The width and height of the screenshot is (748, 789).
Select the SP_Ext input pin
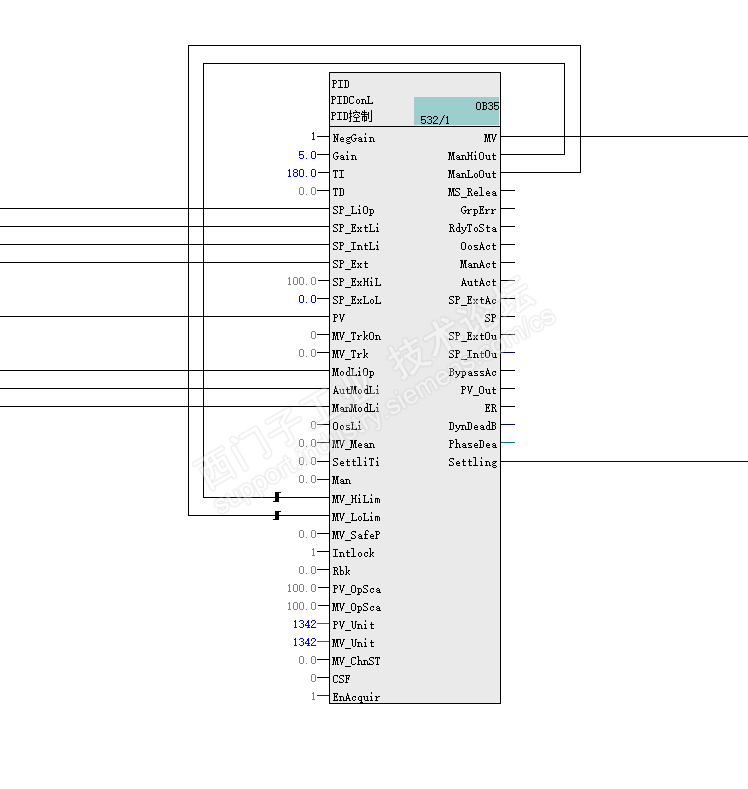pyautogui.click(x=350, y=264)
